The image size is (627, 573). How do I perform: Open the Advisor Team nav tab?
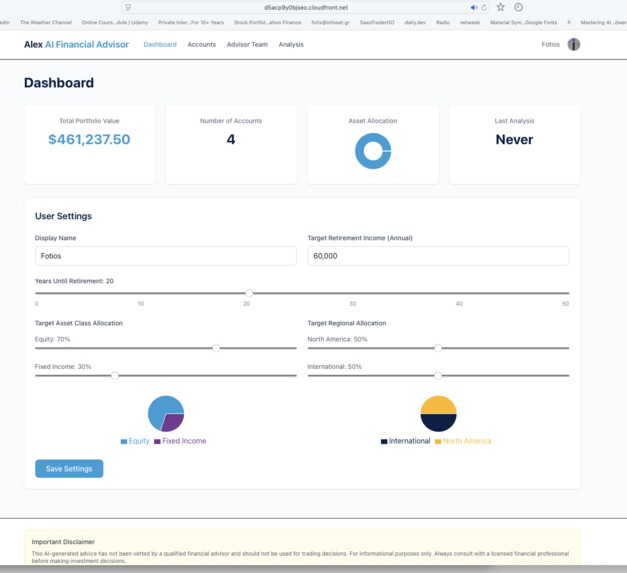(247, 44)
